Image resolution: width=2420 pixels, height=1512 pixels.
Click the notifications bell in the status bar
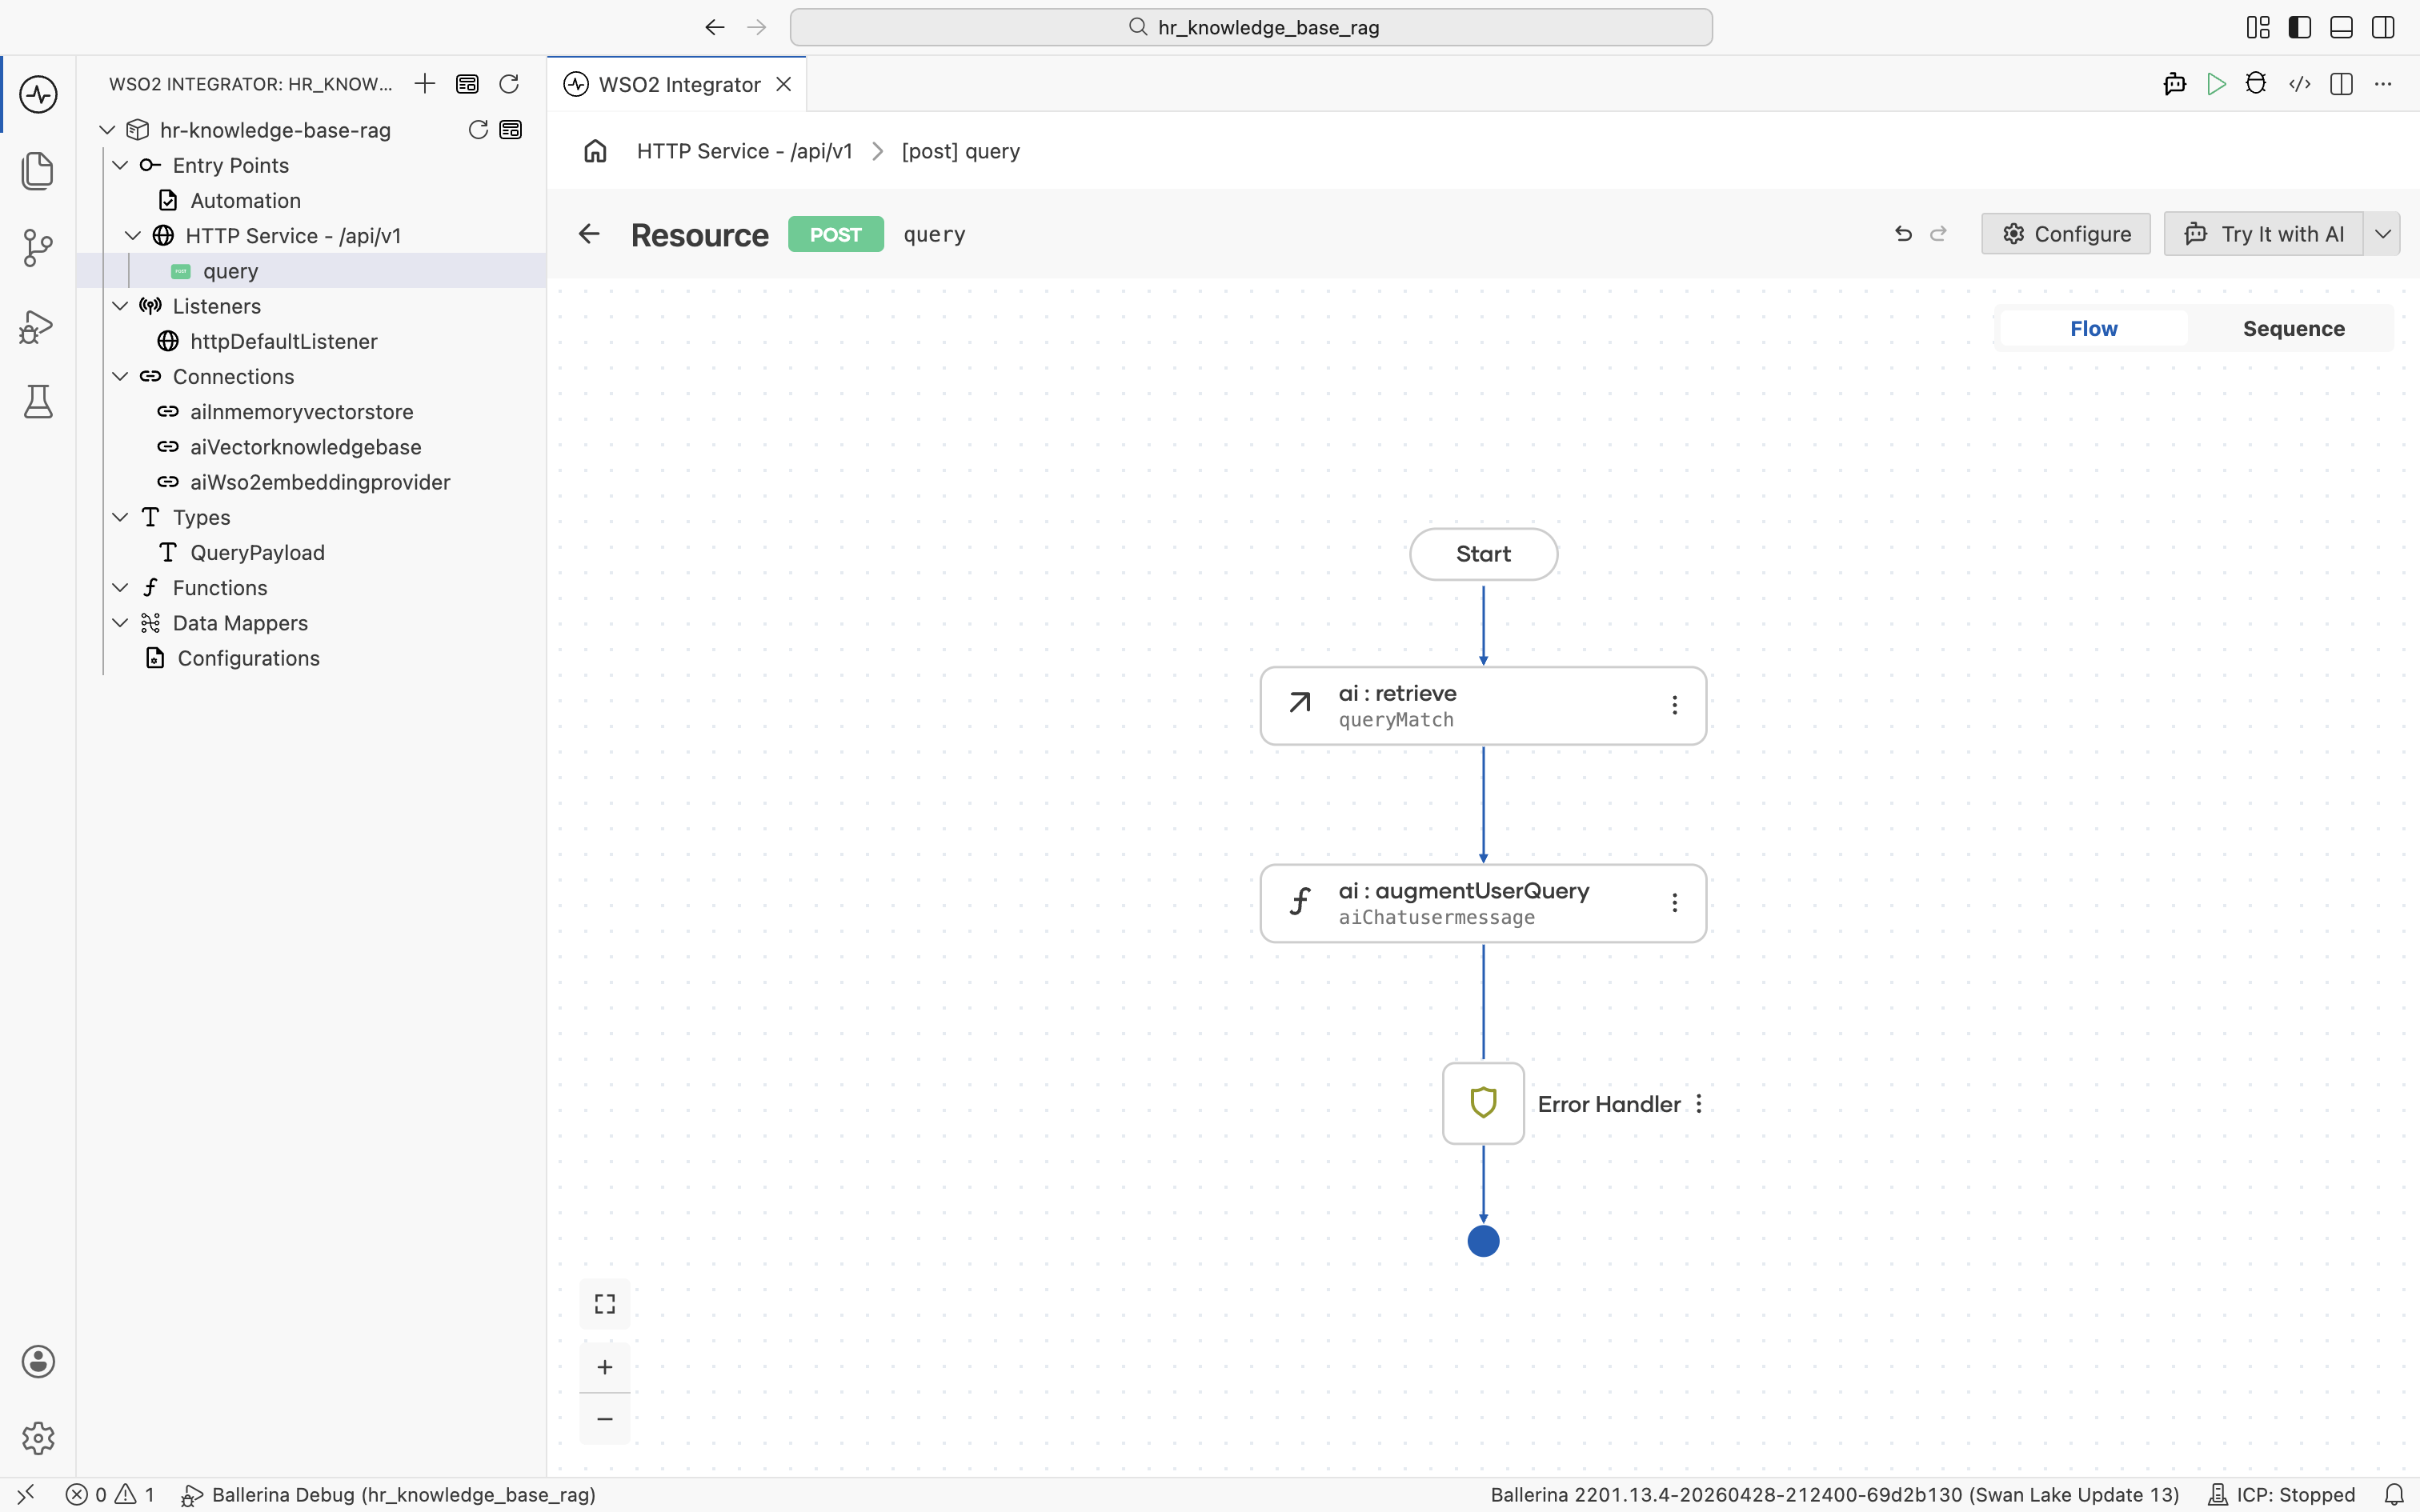(2394, 1495)
